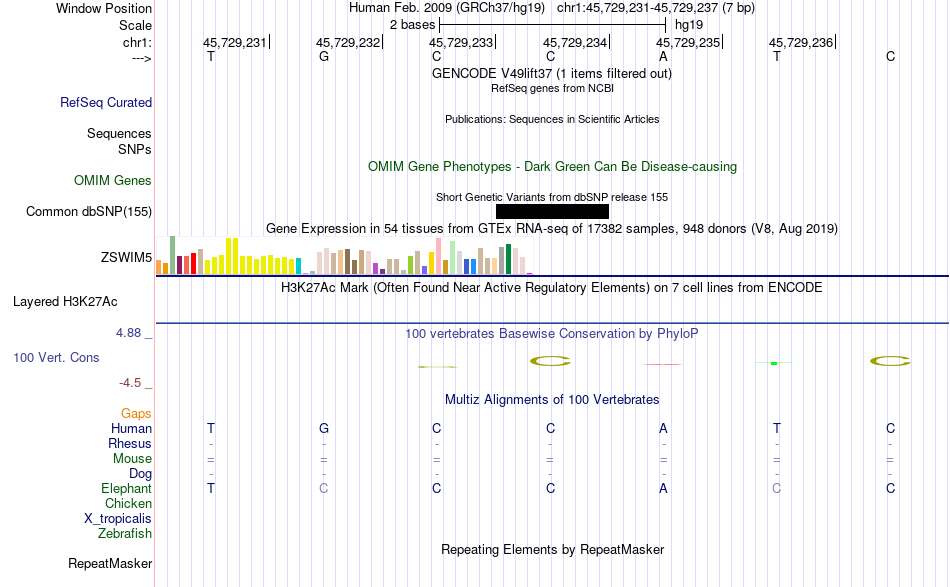950x587 pixels.
Task: Click the Dog species row label
Action: pyautogui.click(x=140, y=474)
